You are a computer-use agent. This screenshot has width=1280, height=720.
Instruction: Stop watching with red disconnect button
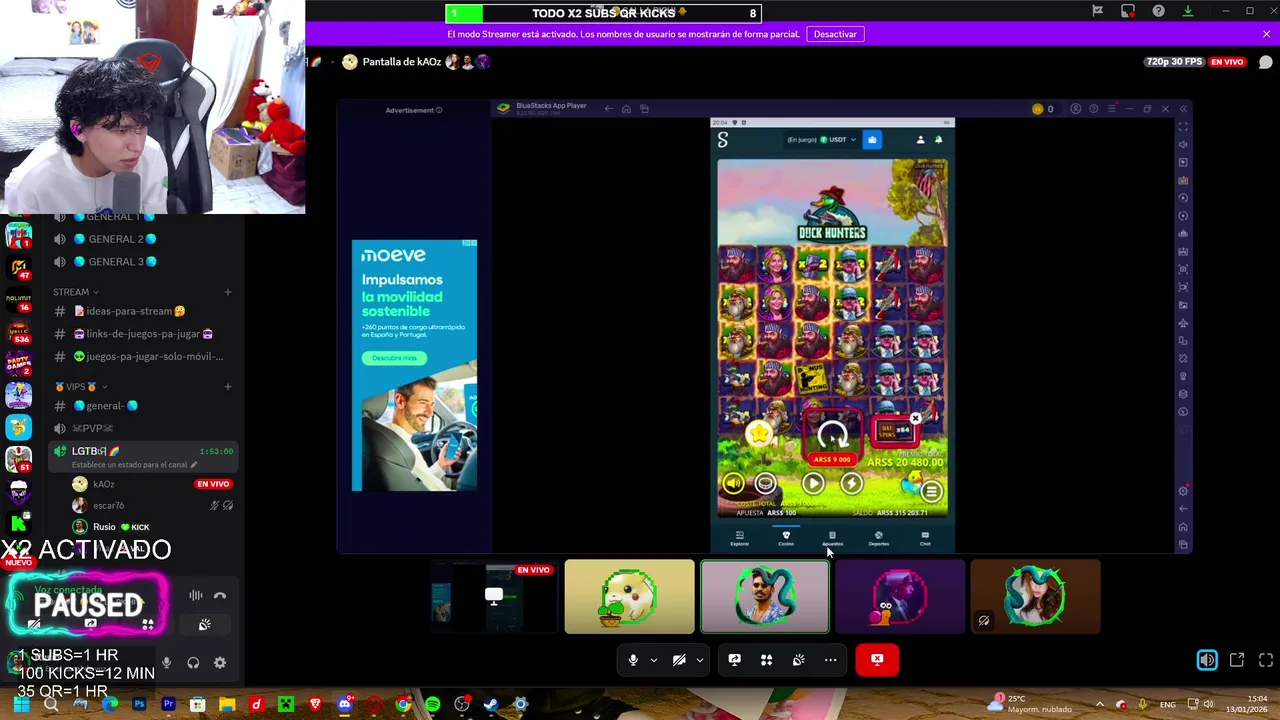[x=877, y=660]
